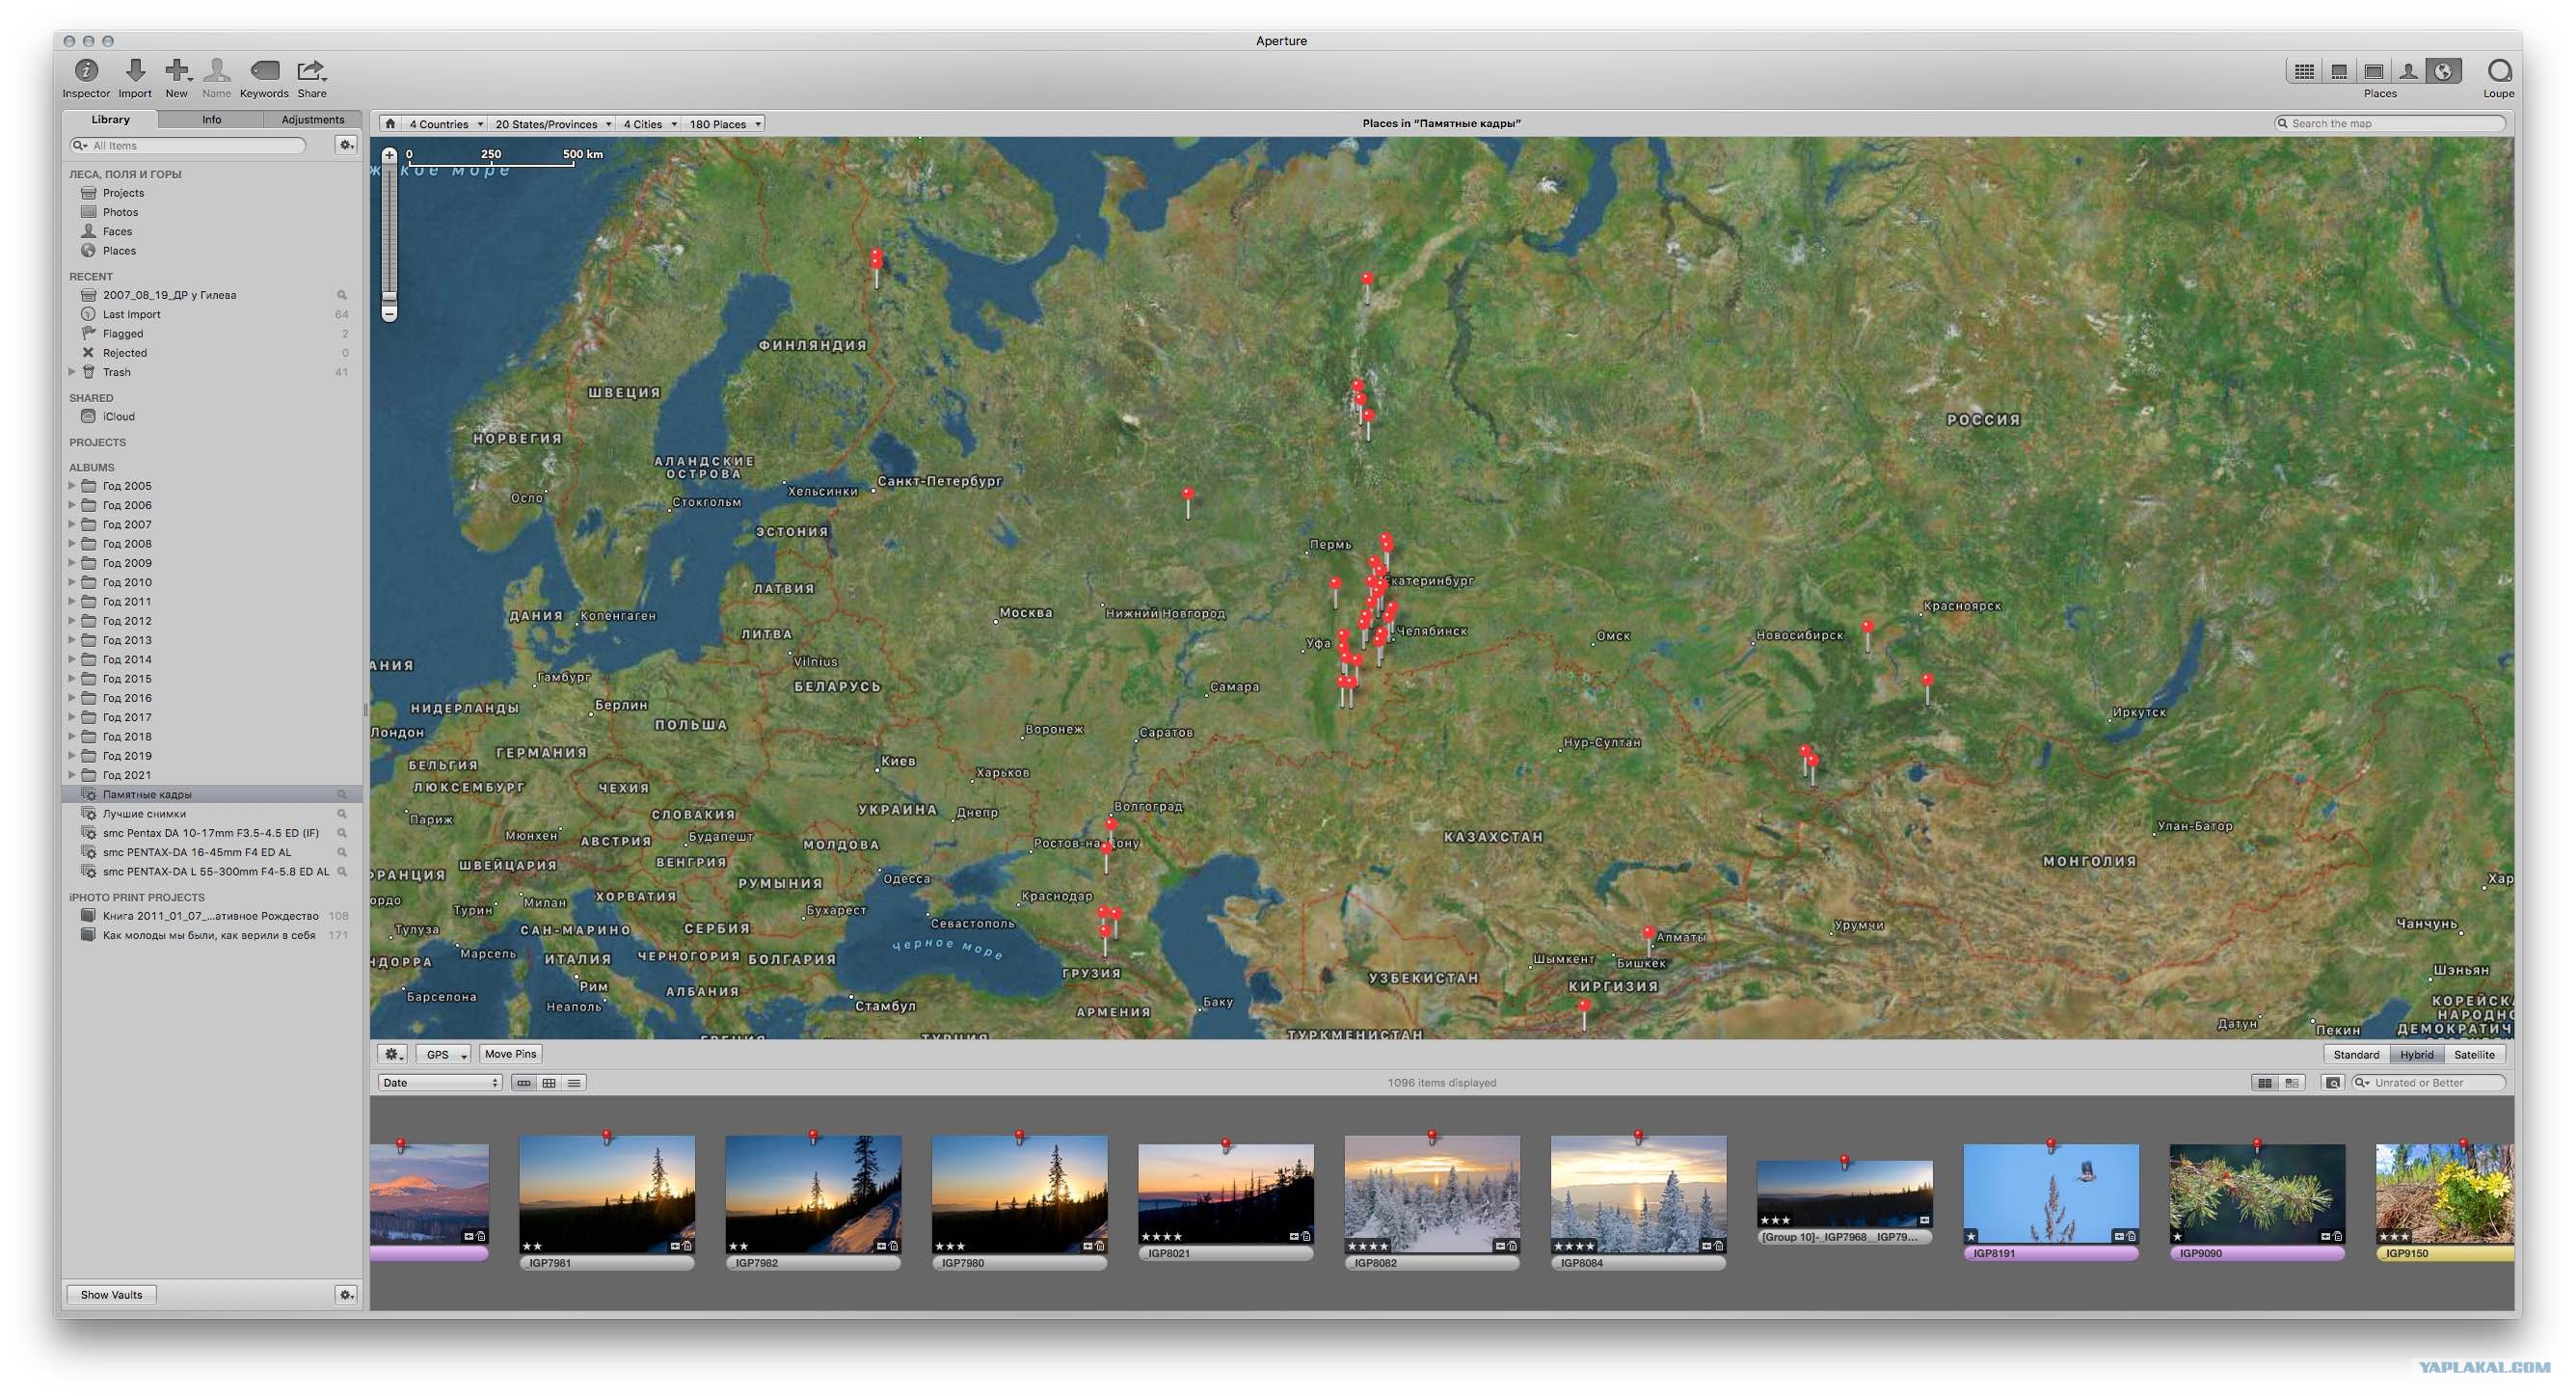This screenshot has width=2576, height=1396.
Task: Open the GPS dropdown menu
Action: [443, 1054]
